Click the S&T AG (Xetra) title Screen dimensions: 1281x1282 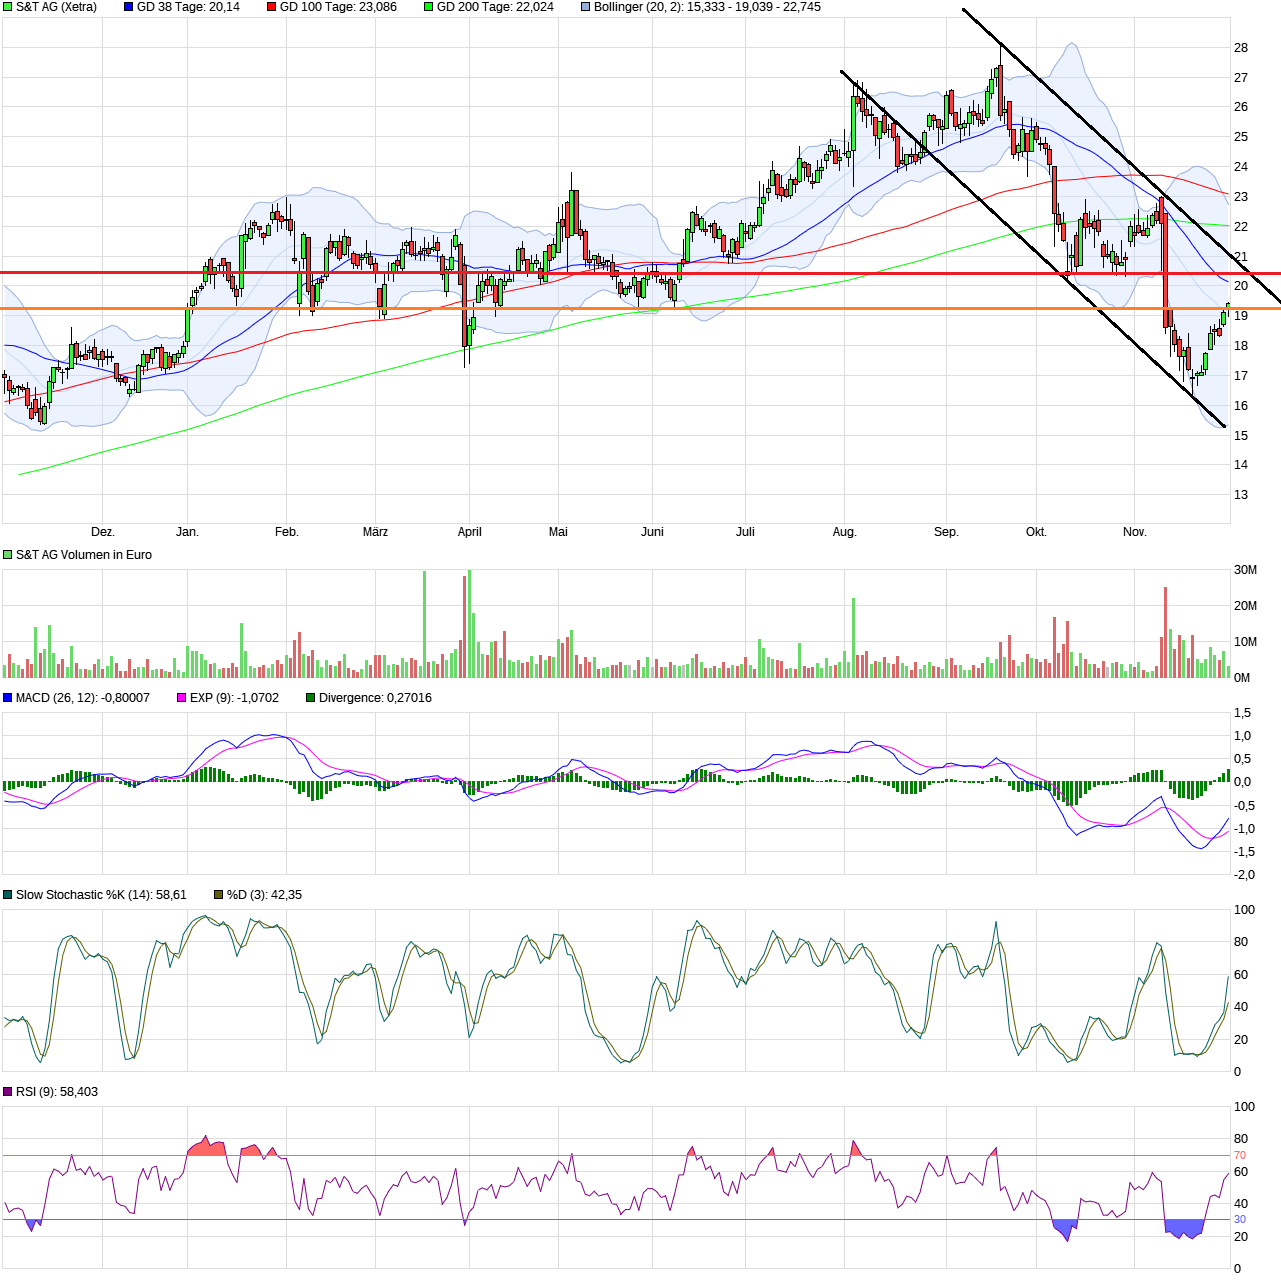(55, 7)
